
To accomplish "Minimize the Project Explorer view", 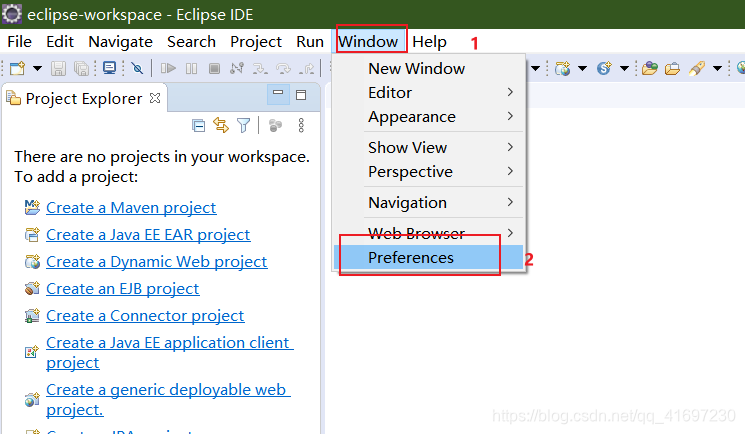I will [278, 94].
